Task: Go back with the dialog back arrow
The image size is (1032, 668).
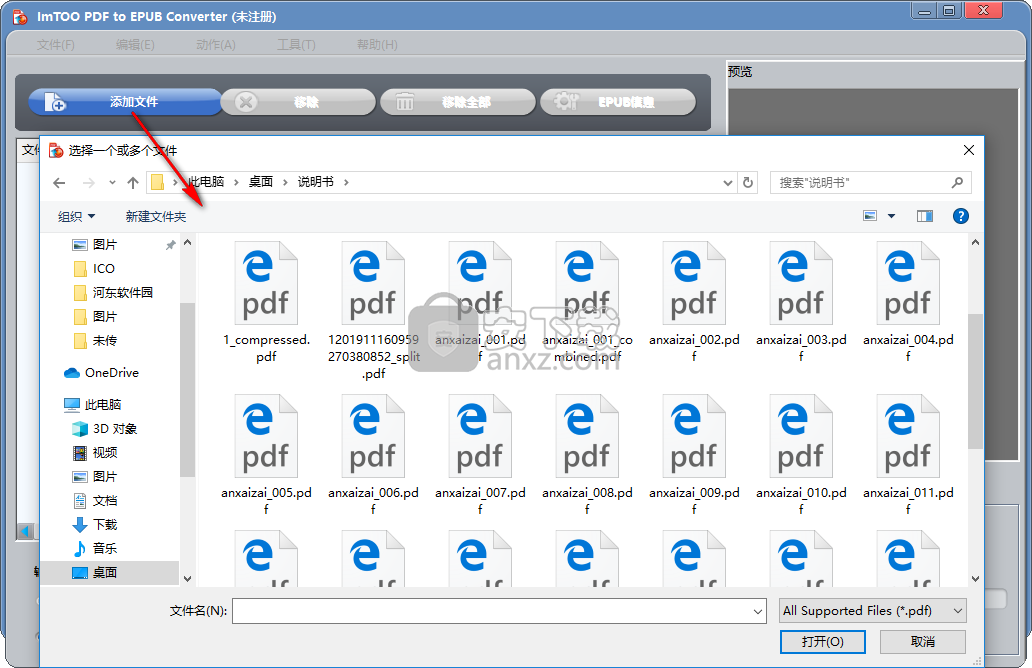Action: coord(59,182)
